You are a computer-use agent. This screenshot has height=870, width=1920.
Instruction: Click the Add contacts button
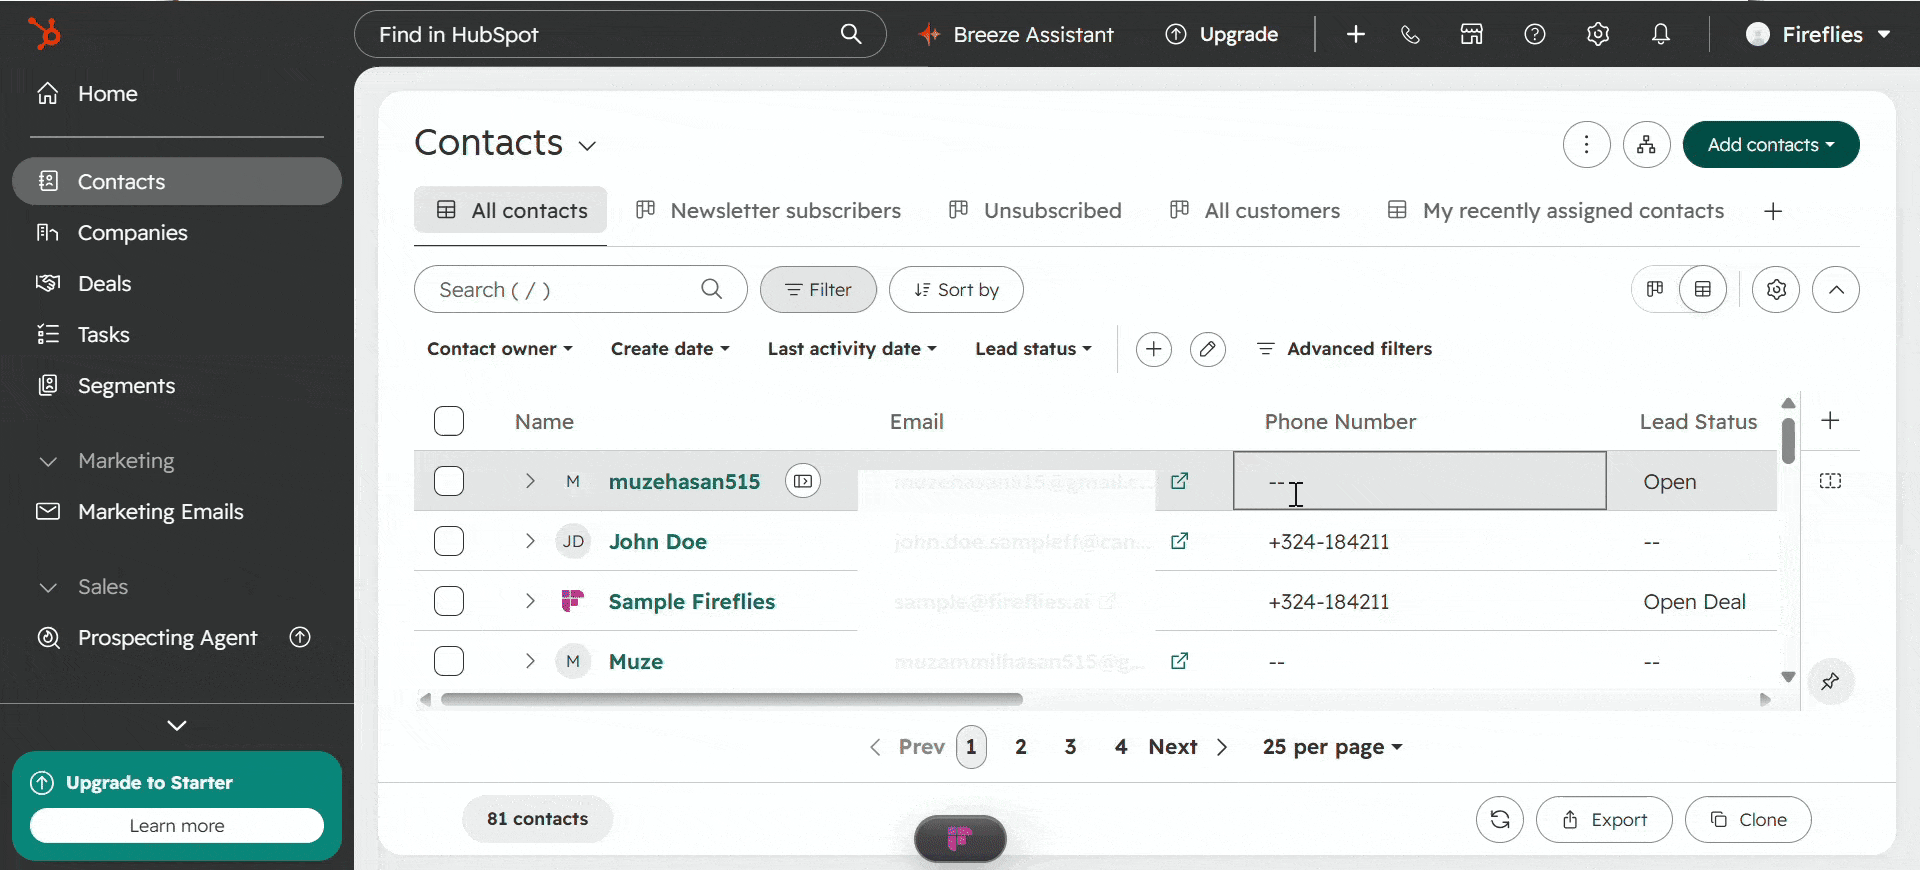point(1771,145)
